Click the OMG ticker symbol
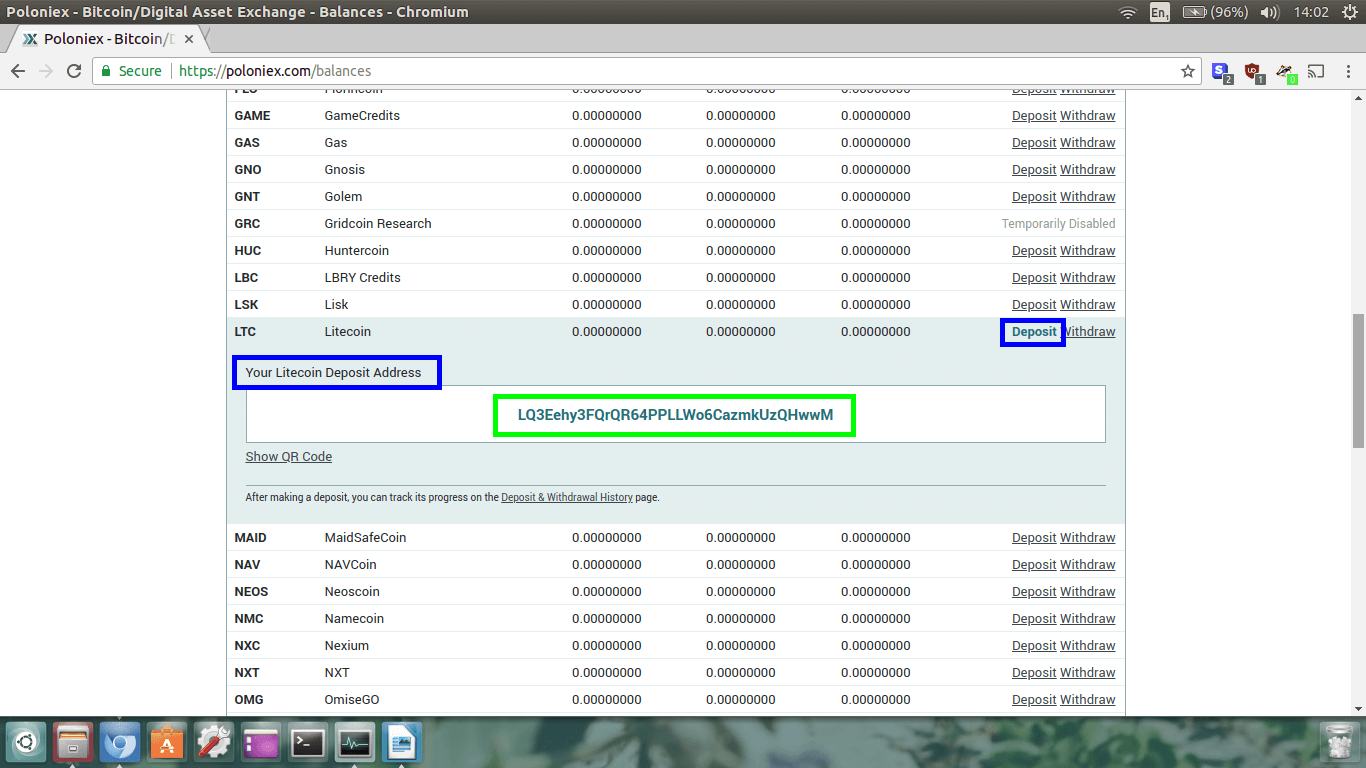Image resolution: width=1366 pixels, height=768 pixels. pyautogui.click(x=249, y=700)
